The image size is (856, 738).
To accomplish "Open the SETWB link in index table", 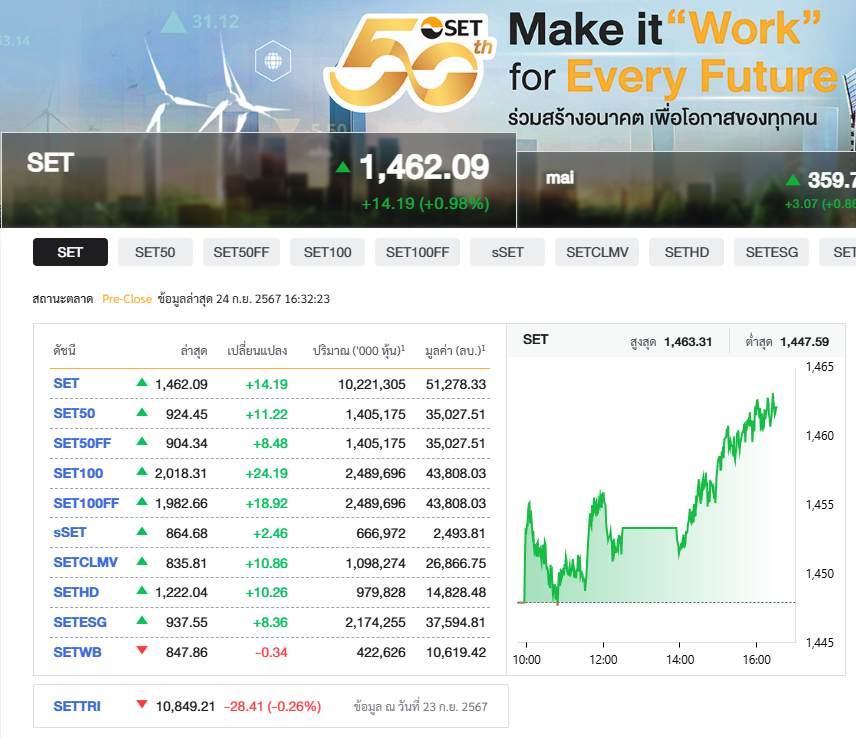I will [x=78, y=652].
